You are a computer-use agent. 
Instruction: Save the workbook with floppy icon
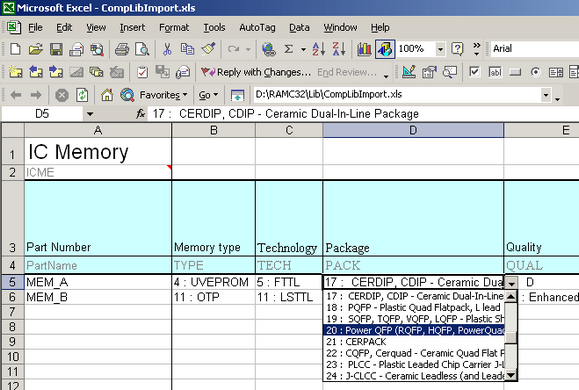tap(56, 49)
